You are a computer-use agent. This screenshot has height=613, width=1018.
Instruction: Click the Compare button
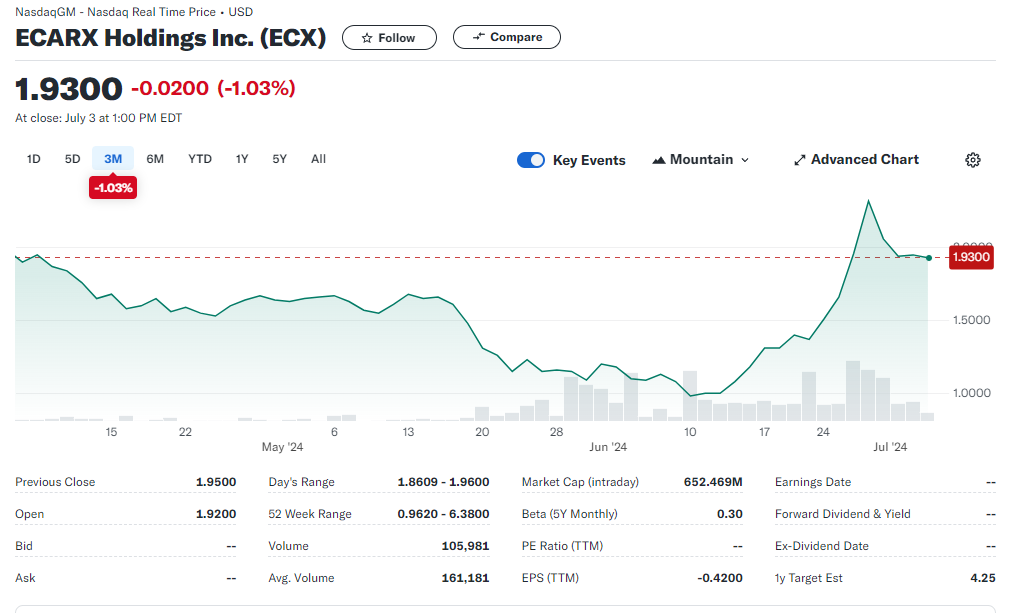pyautogui.click(x=506, y=37)
